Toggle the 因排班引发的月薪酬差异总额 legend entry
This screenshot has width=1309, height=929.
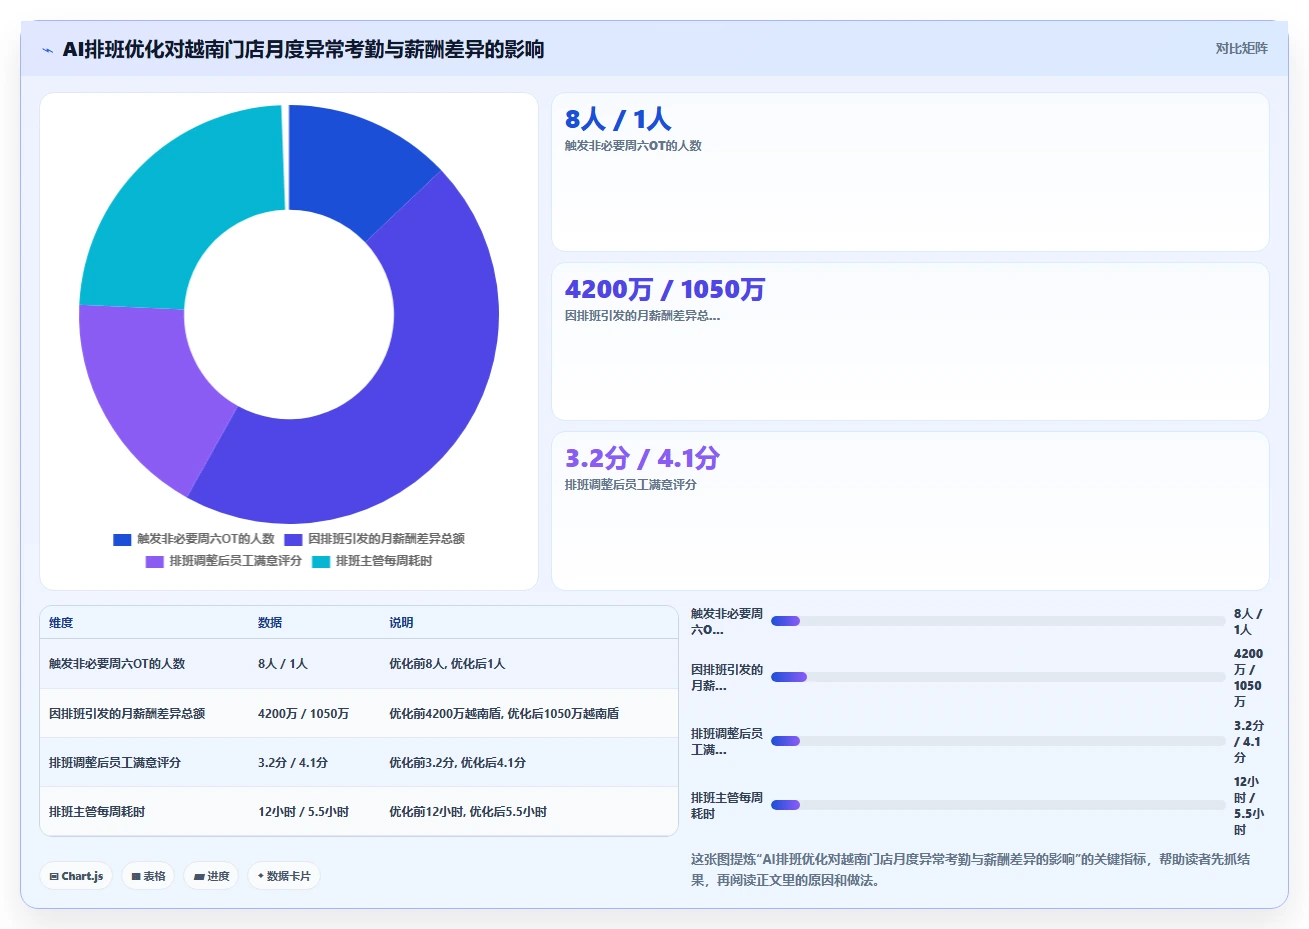click(x=375, y=539)
